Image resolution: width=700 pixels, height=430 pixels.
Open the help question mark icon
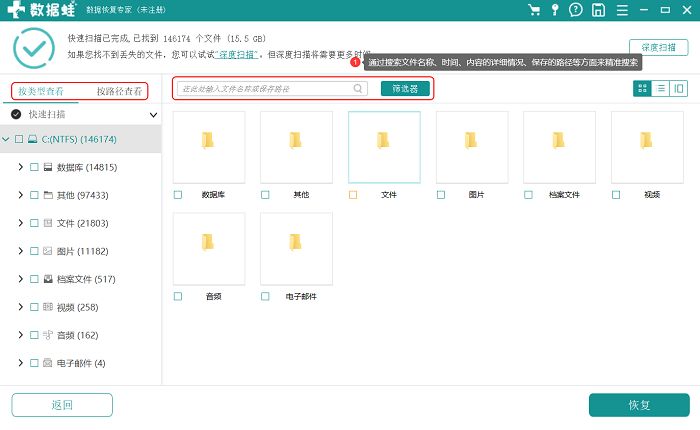tap(576, 10)
